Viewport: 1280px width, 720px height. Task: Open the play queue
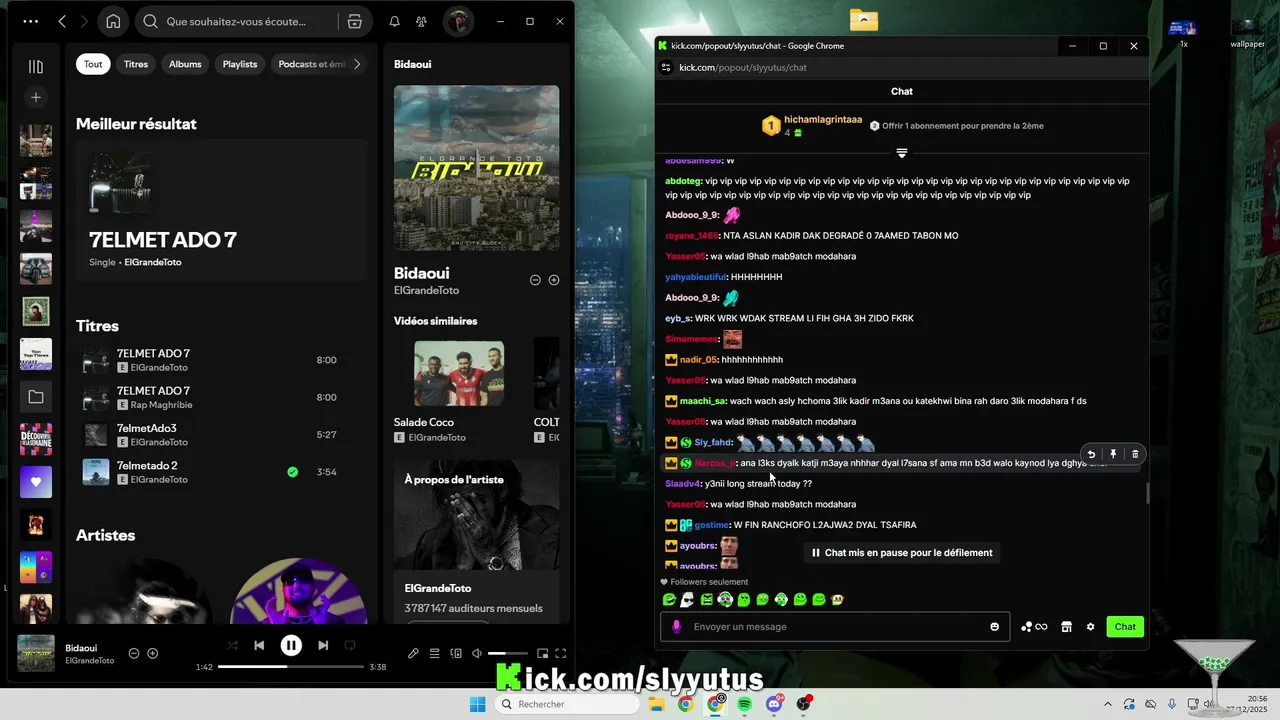pyautogui.click(x=435, y=653)
